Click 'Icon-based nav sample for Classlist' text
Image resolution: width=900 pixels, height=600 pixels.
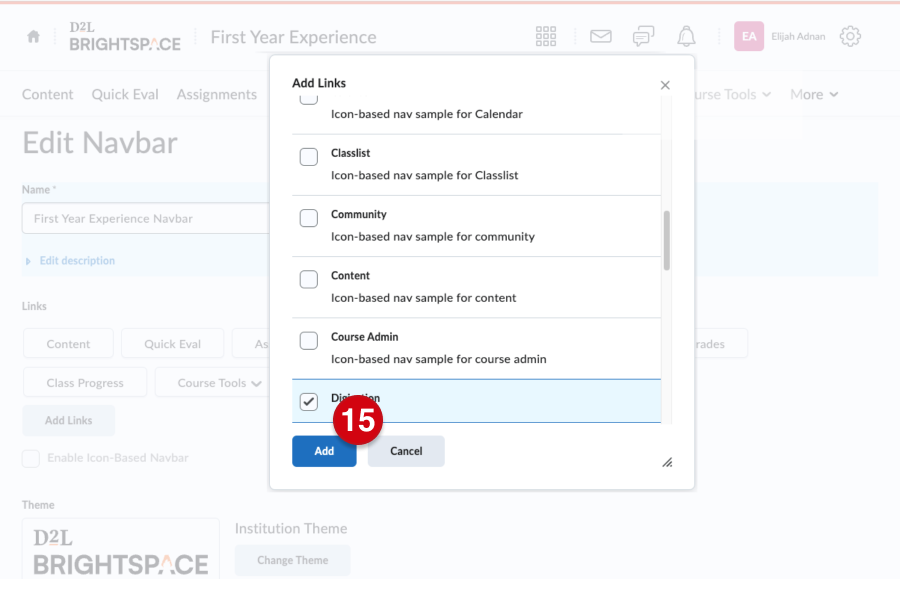point(425,175)
